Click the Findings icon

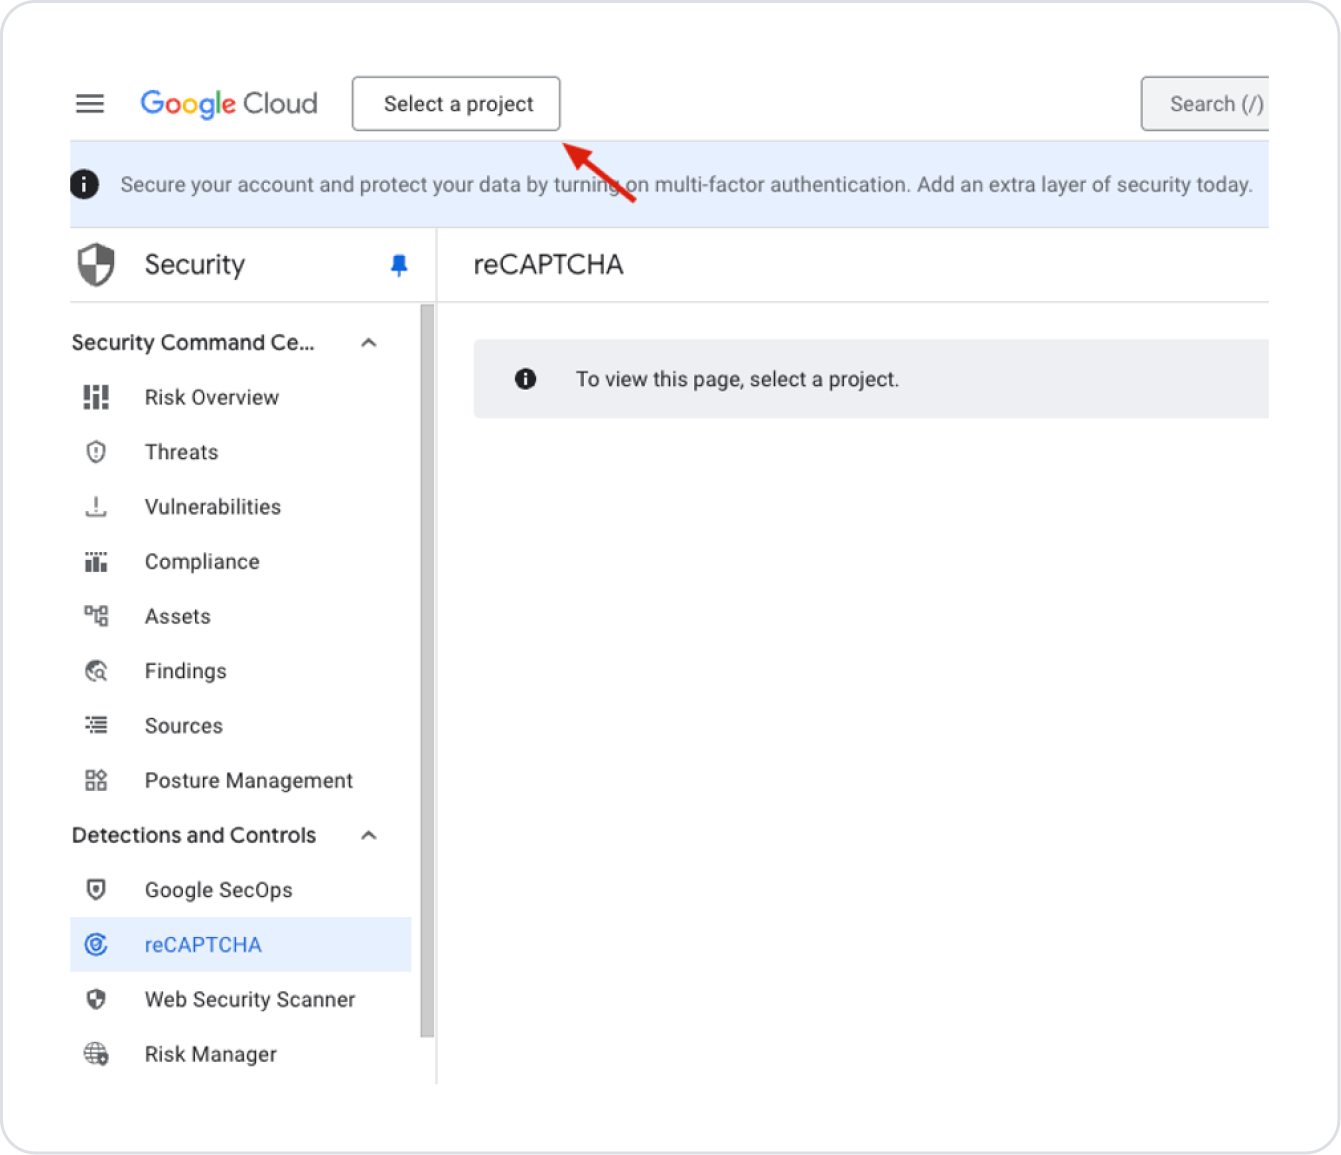pos(96,671)
